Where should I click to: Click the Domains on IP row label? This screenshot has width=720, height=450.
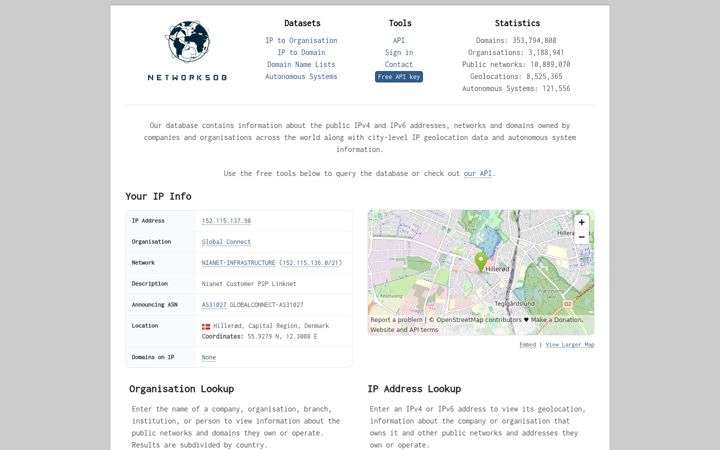click(x=153, y=357)
